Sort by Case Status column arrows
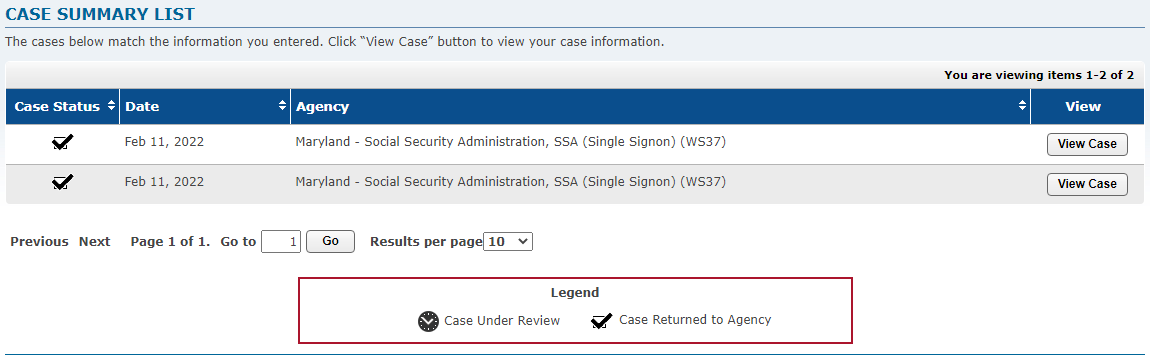1150x361 pixels. pyautogui.click(x=111, y=106)
